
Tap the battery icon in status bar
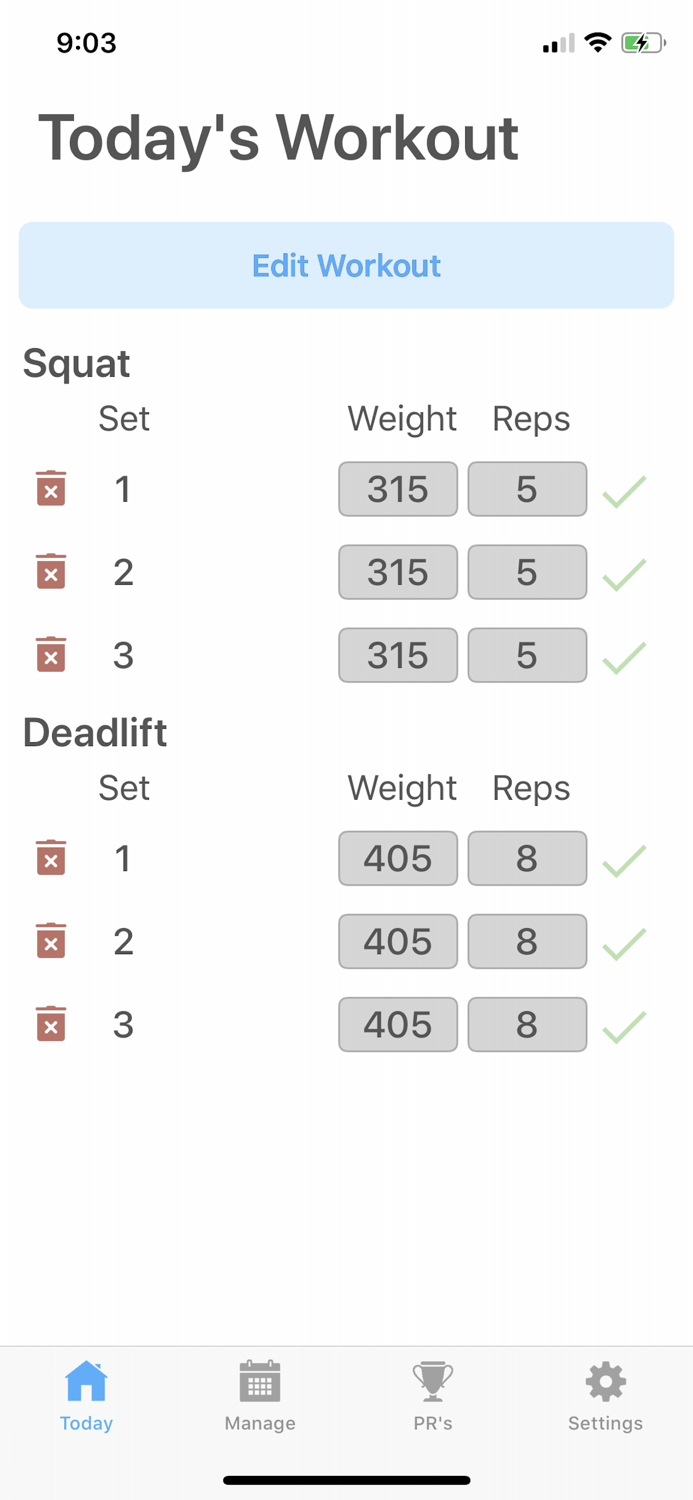click(x=642, y=43)
